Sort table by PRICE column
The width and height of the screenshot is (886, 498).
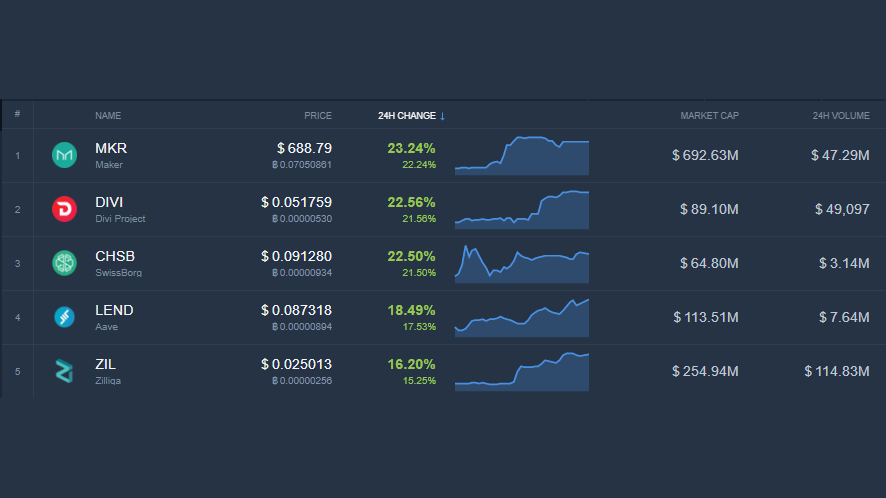point(318,115)
